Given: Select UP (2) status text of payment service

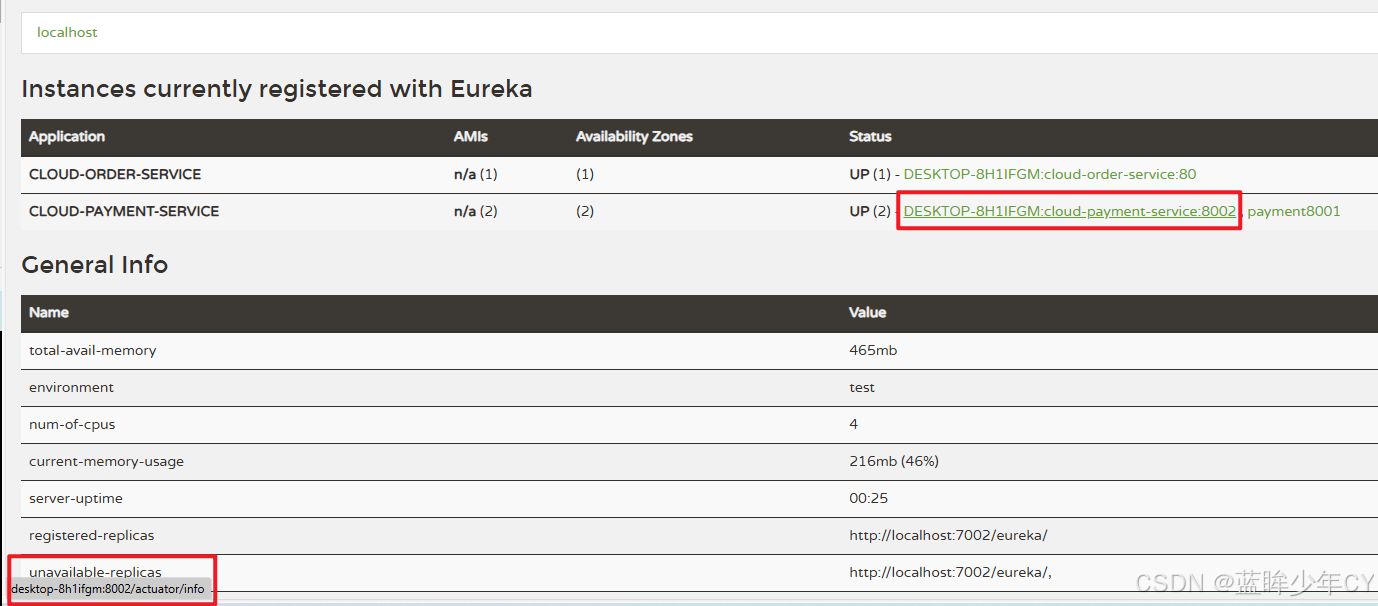Looking at the screenshot, I should coord(870,211).
